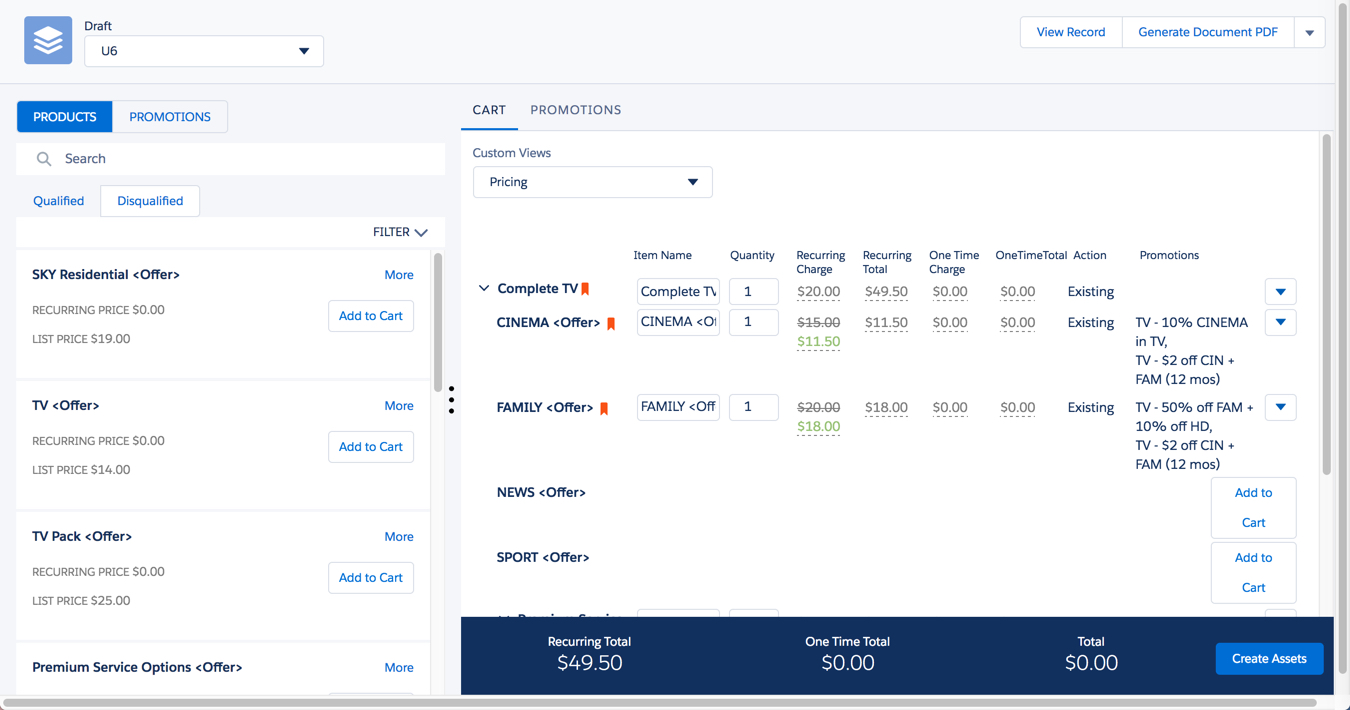Add TV Pack <Offer> to cart
The height and width of the screenshot is (710, 1350).
[x=371, y=578]
